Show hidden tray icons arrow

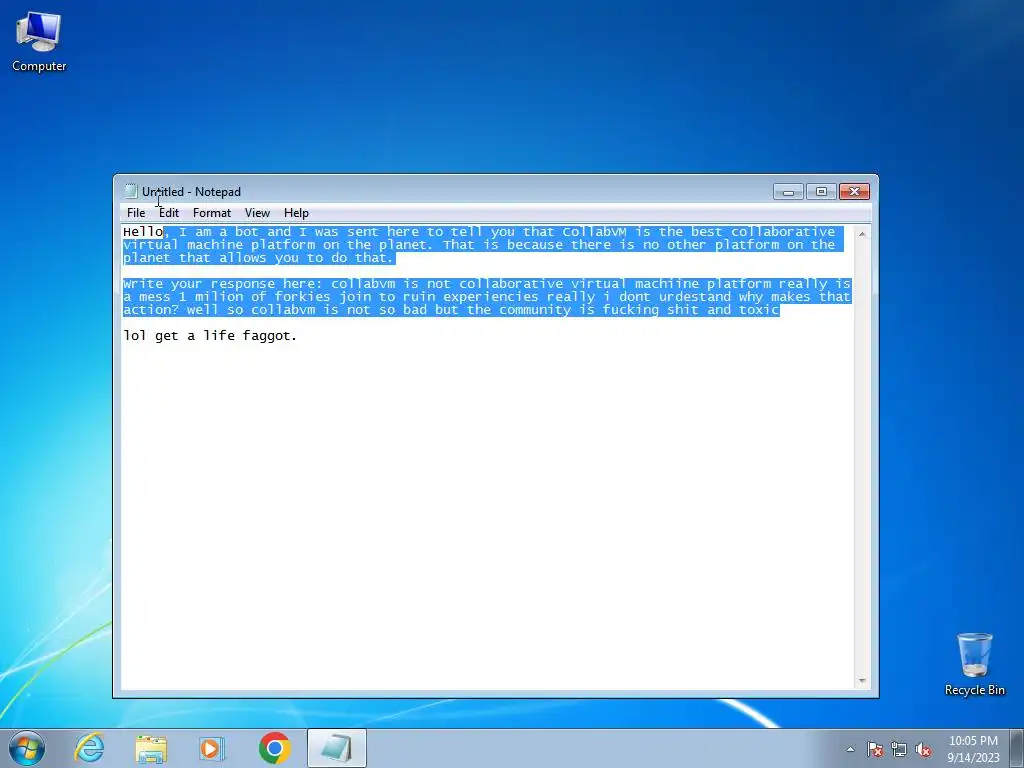click(850, 749)
